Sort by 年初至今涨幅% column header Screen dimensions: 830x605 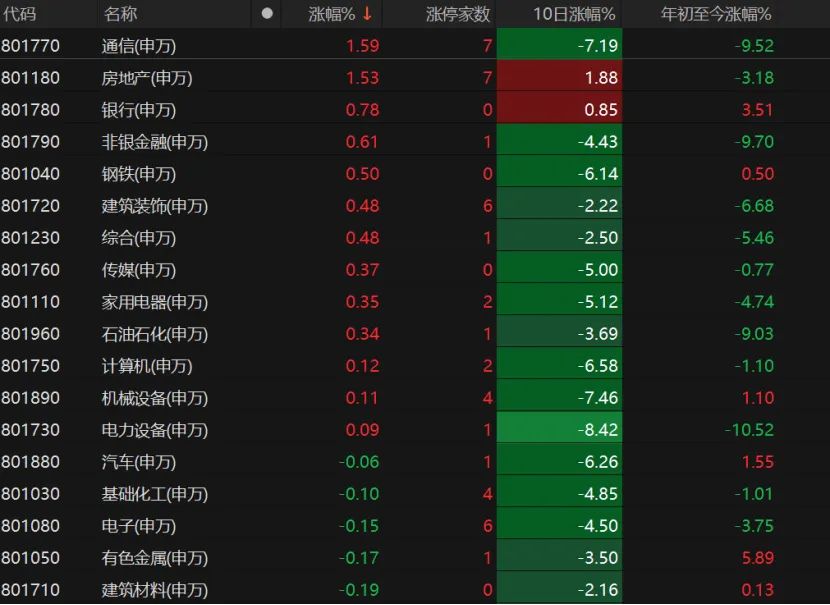click(x=716, y=14)
